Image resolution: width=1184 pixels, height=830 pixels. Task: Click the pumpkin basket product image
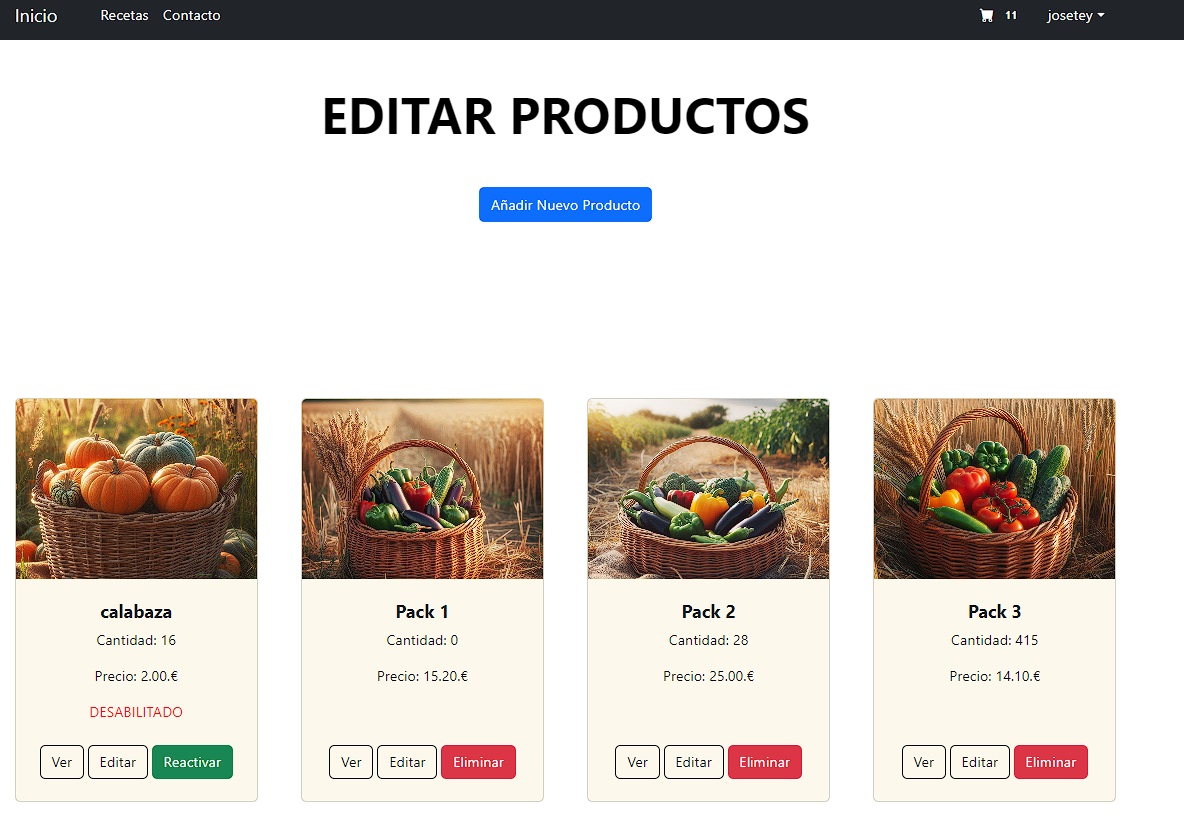point(137,489)
